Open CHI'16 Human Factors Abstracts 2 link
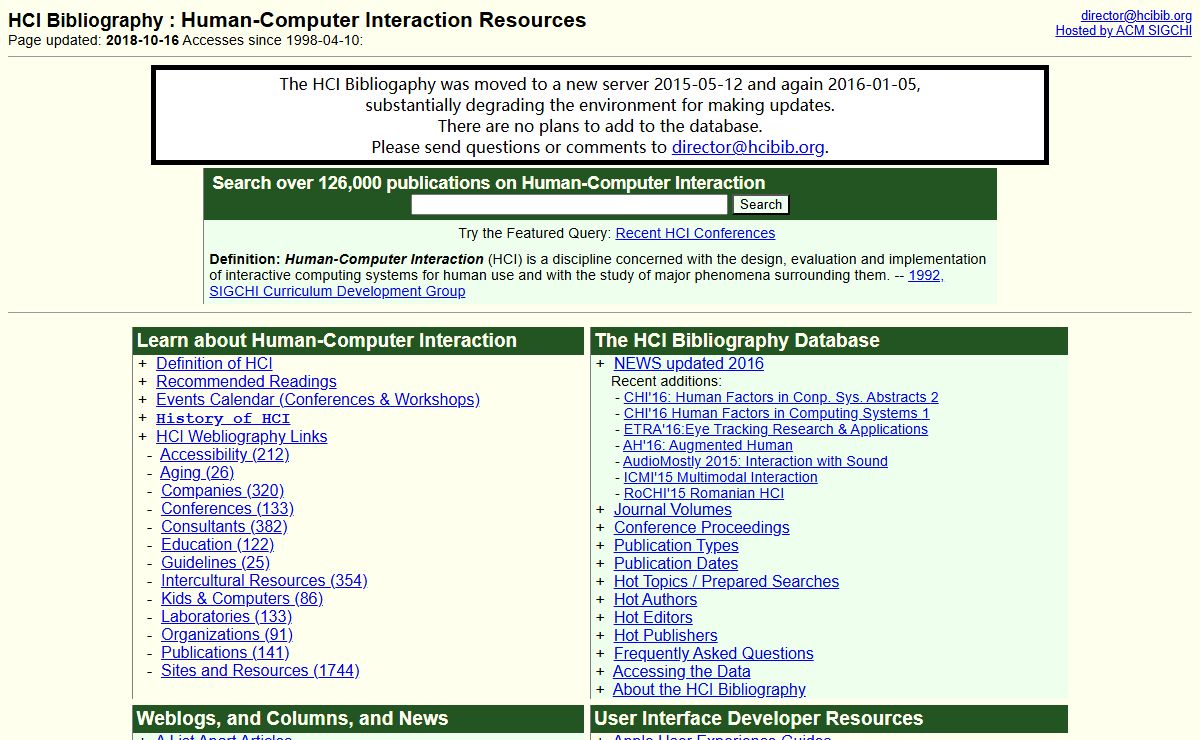The image size is (1200, 740). coord(781,398)
